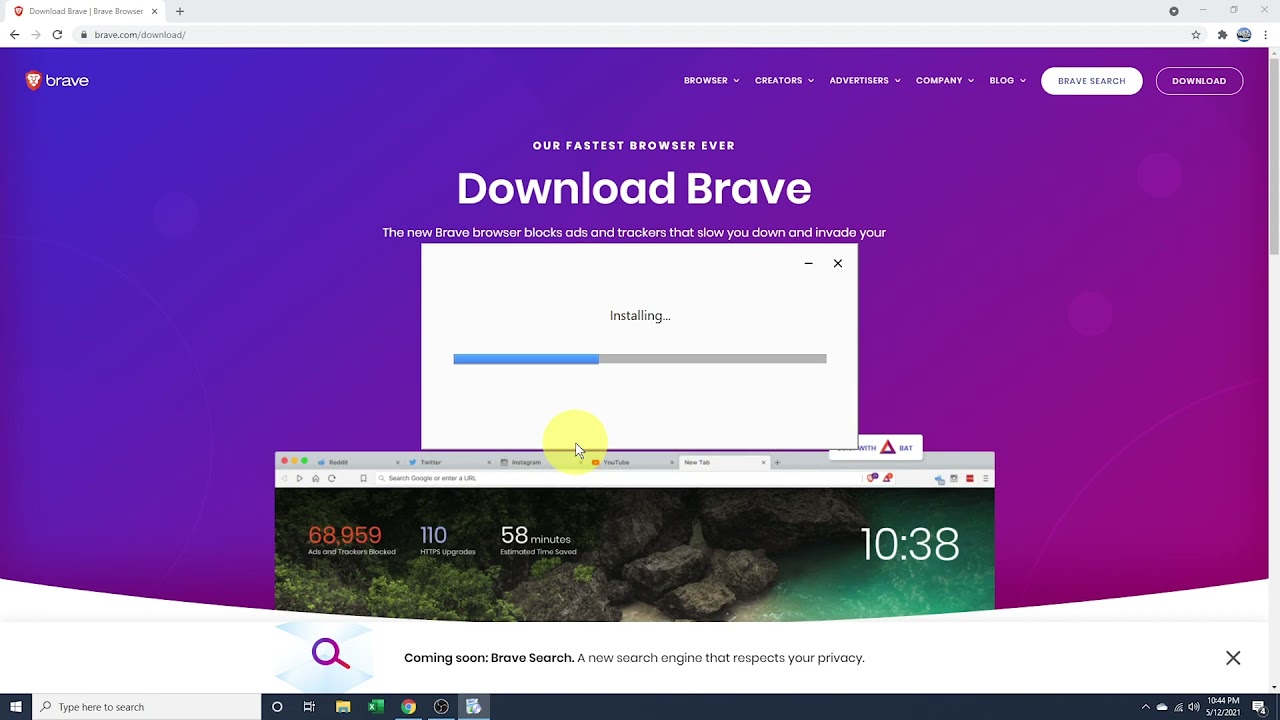Click the taskbar search box
Screen dimensions: 1280x720
coord(146,707)
